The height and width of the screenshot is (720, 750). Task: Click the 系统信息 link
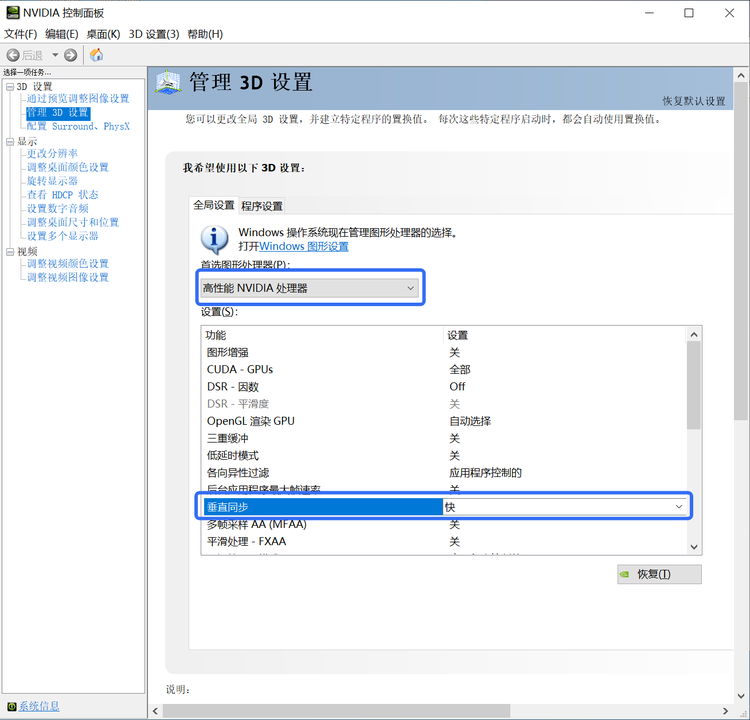click(39, 707)
